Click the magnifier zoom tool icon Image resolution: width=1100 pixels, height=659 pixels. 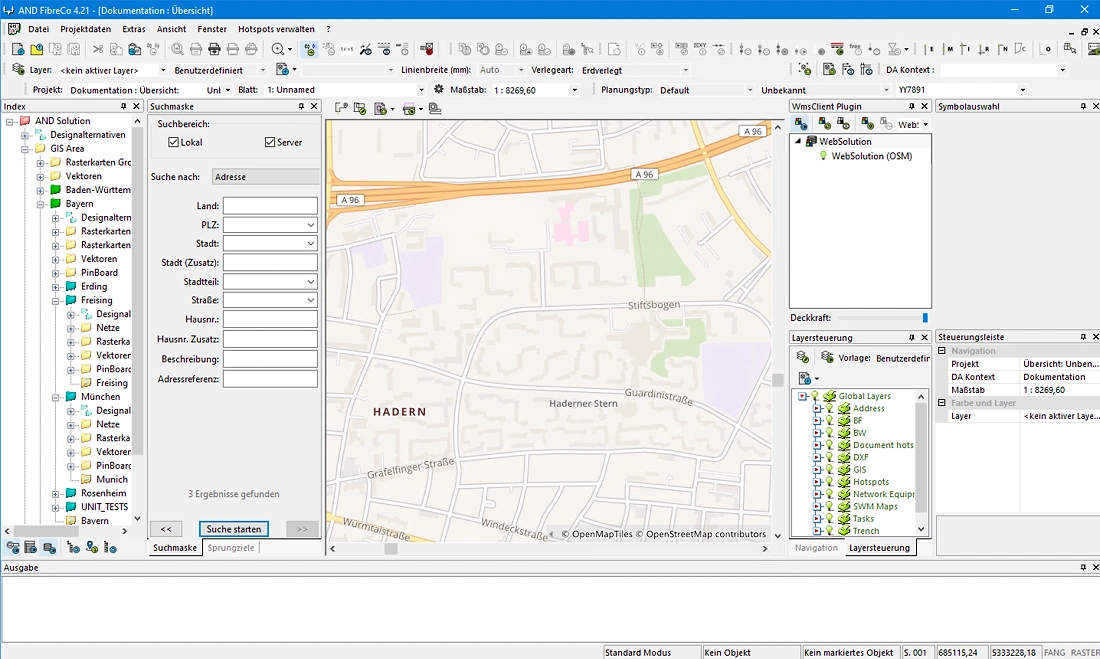click(278, 49)
